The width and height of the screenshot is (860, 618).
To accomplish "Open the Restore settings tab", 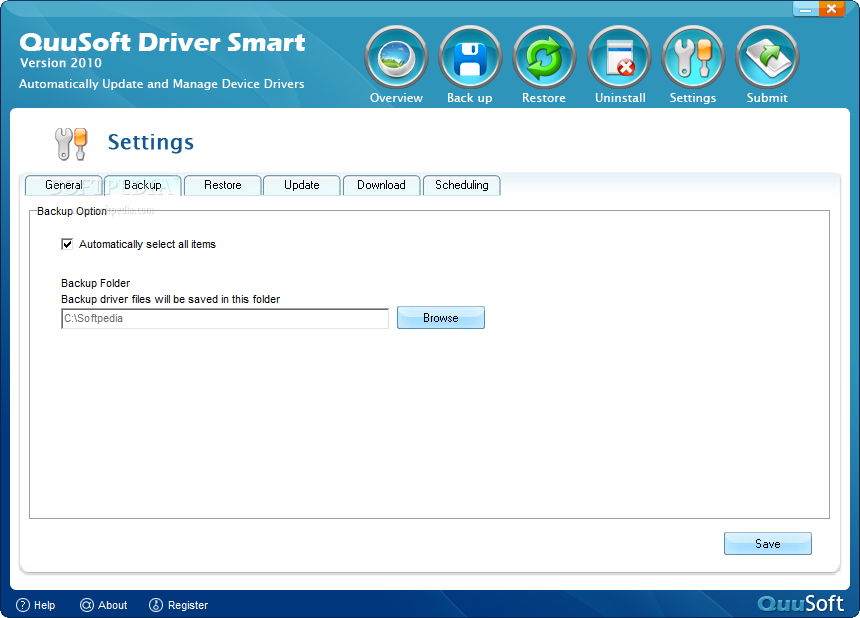I will 223,185.
